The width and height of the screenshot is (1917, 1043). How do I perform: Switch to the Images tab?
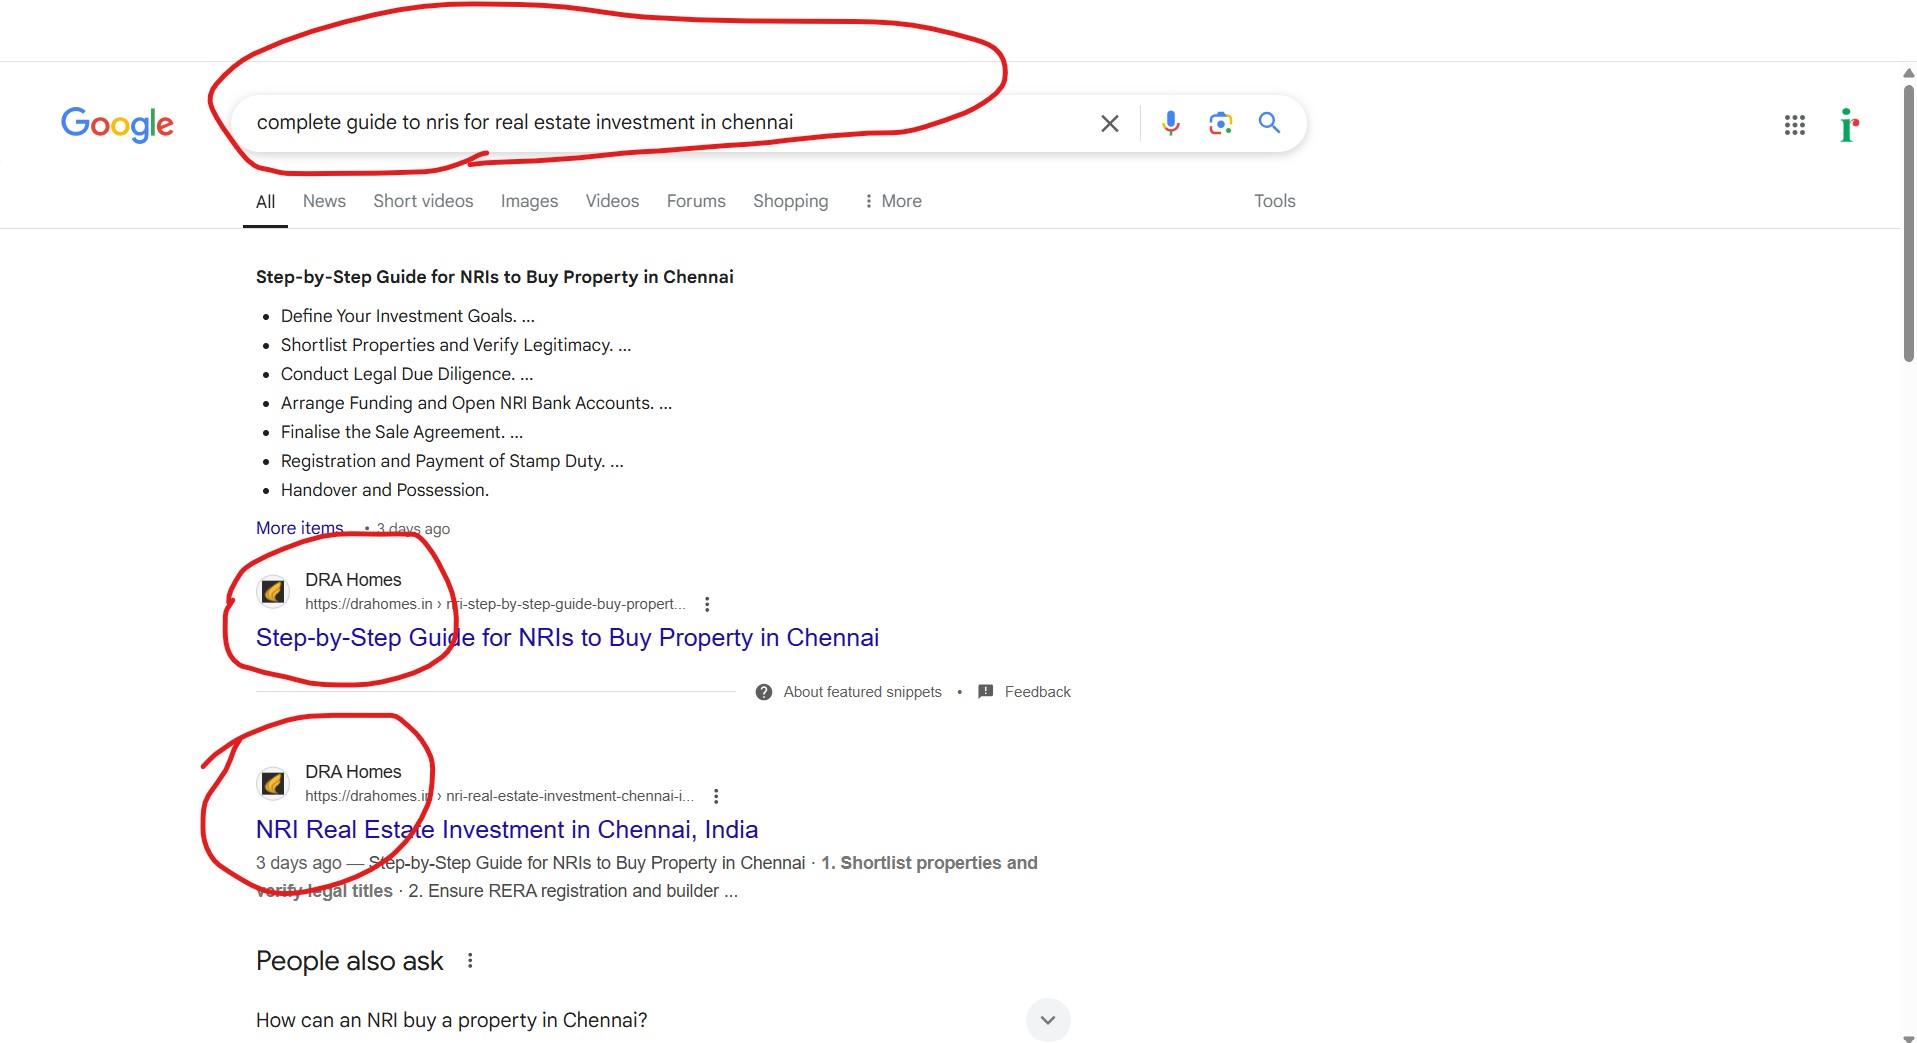pos(529,201)
